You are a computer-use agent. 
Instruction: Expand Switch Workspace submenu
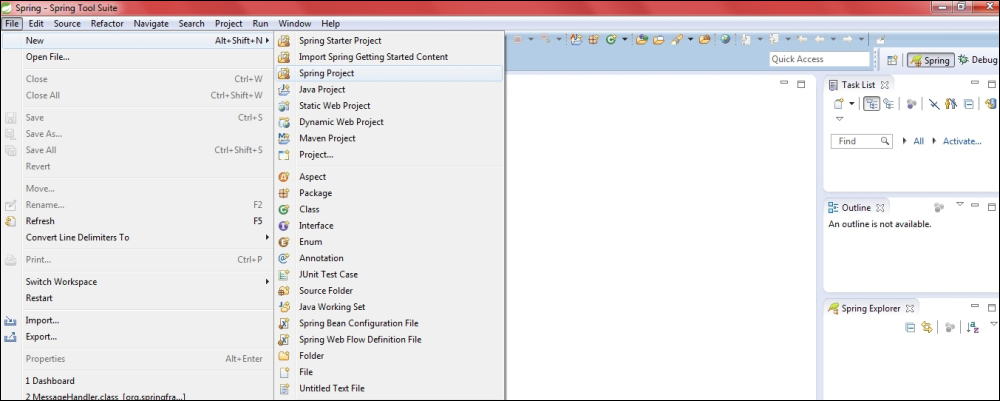click(x=137, y=281)
